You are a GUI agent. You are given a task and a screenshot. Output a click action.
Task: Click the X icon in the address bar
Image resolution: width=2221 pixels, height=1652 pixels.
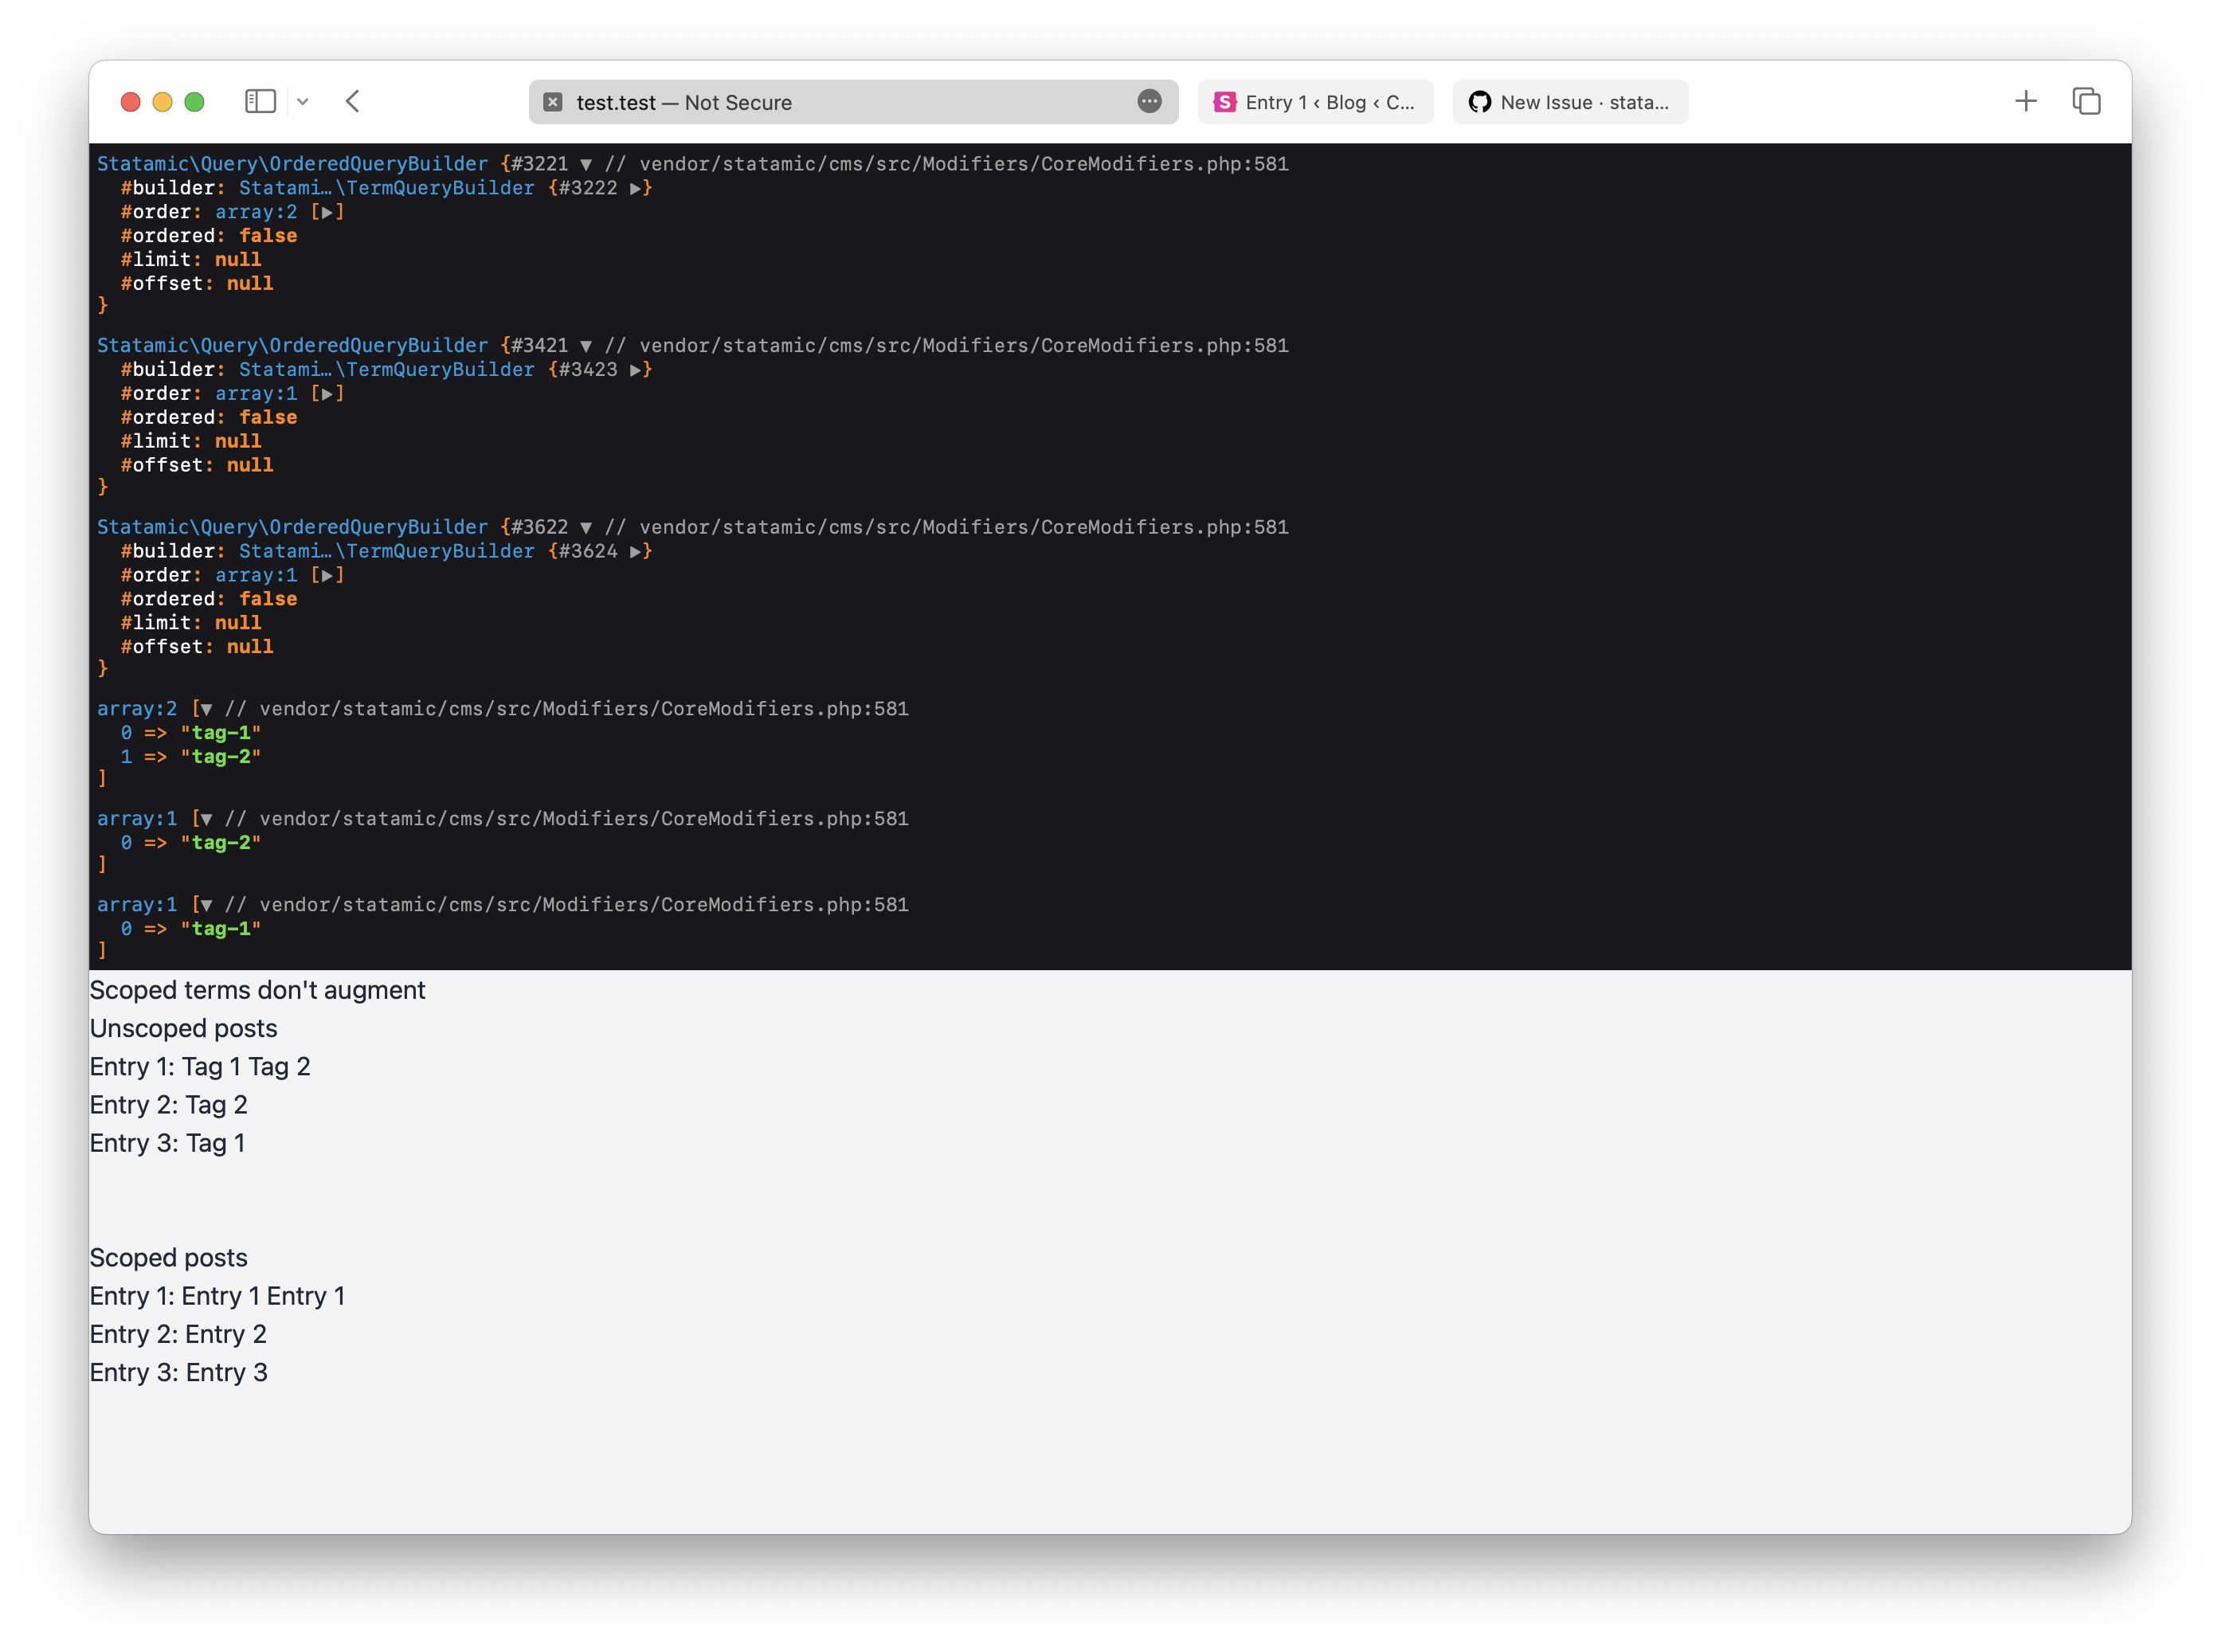[552, 102]
